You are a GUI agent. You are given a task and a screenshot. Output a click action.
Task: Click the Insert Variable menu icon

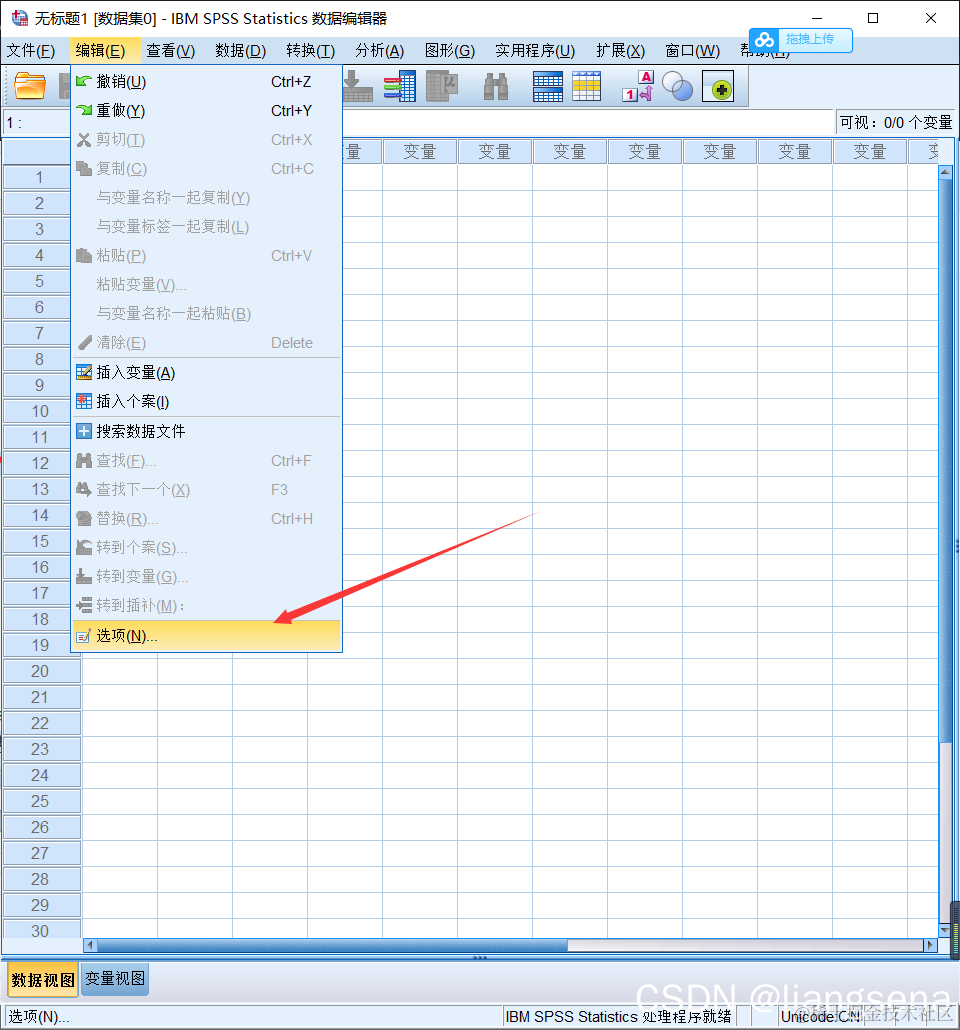[x=83, y=372]
